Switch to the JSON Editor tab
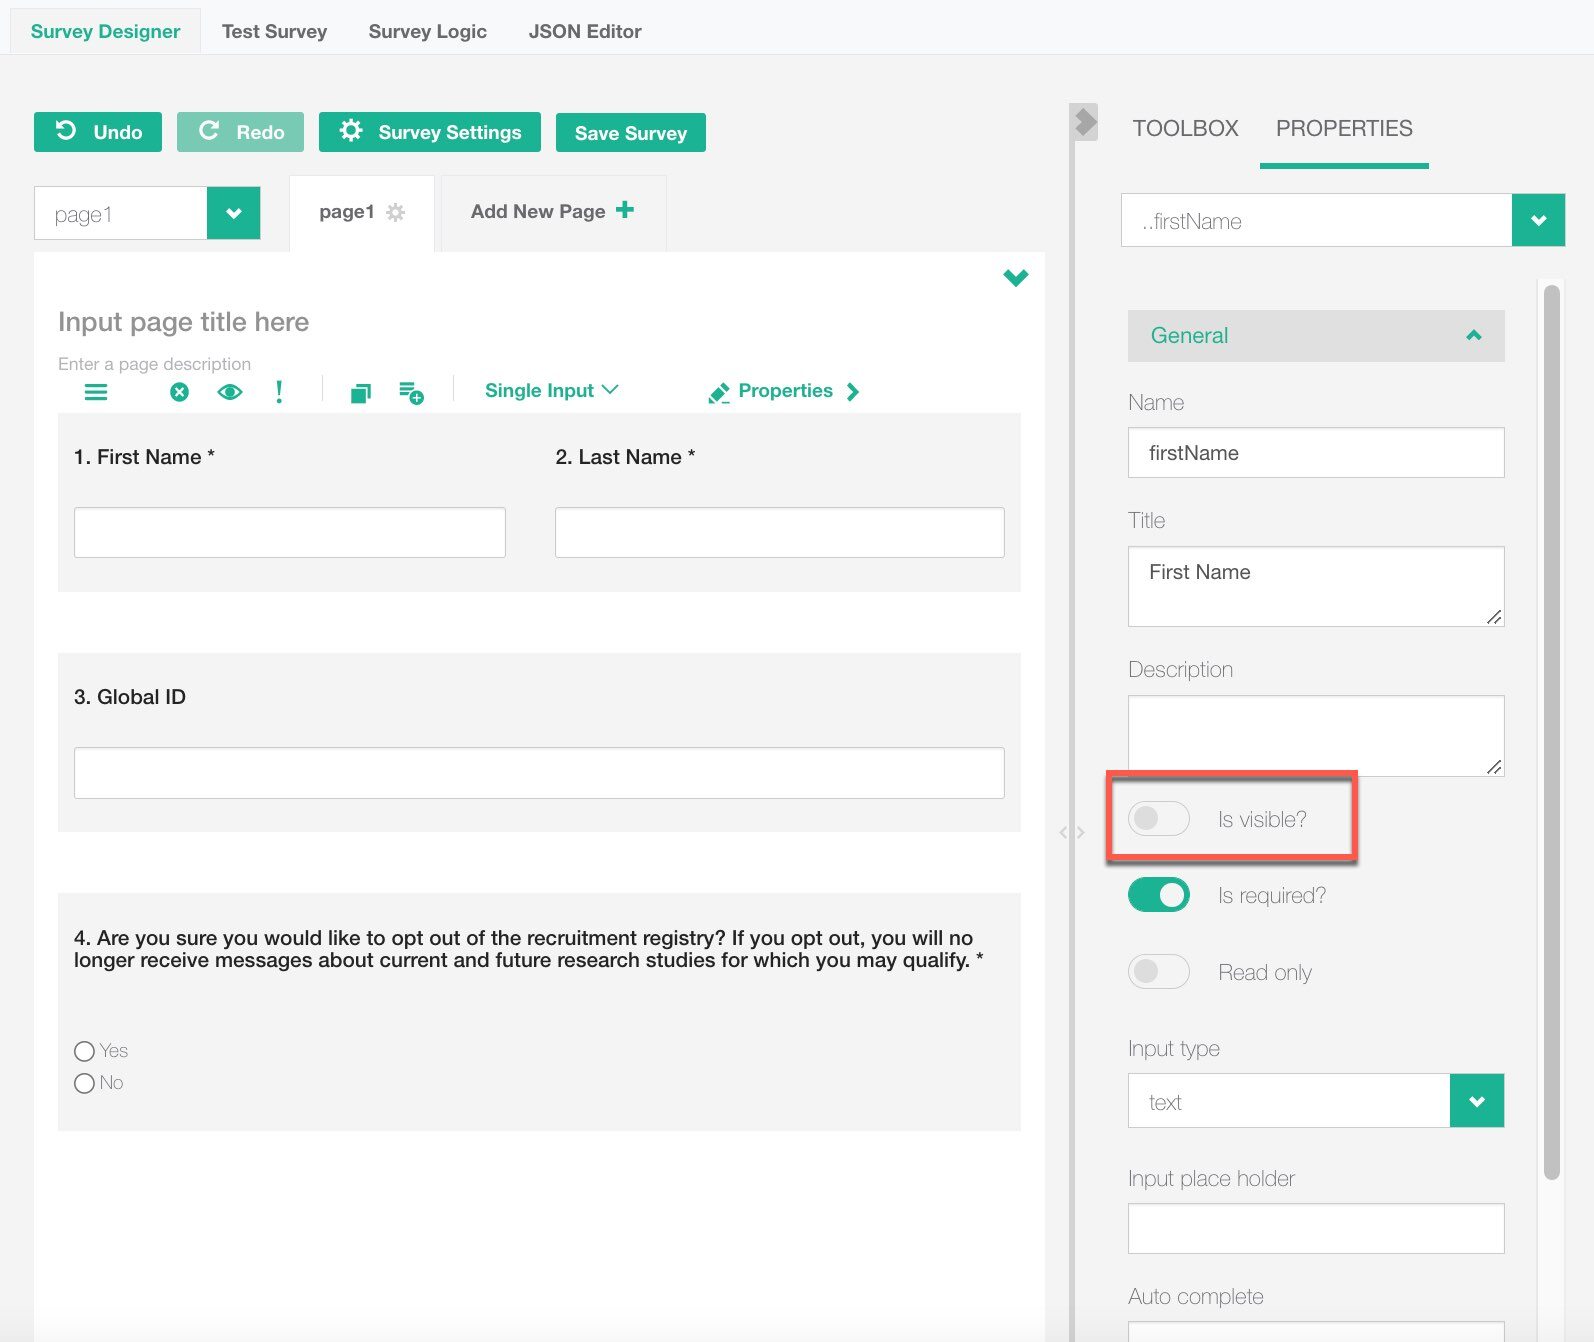 tap(585, 31)
